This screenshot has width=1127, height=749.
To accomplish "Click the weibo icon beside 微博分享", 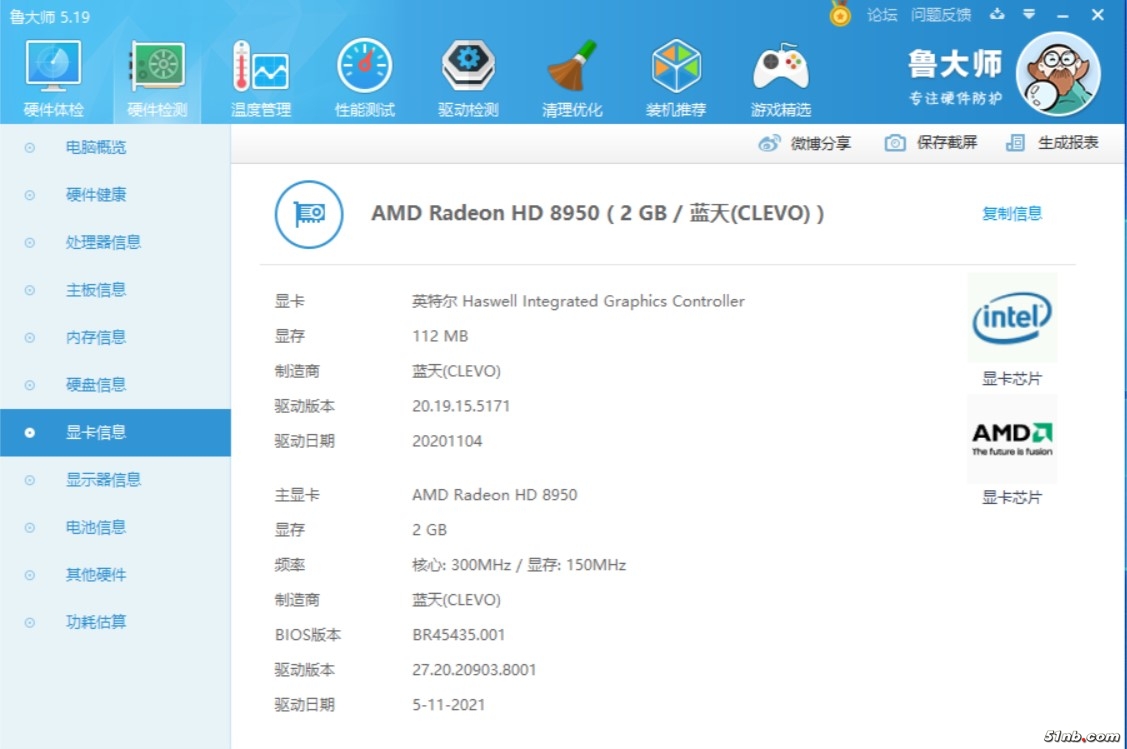I will (x=769, y=143).
